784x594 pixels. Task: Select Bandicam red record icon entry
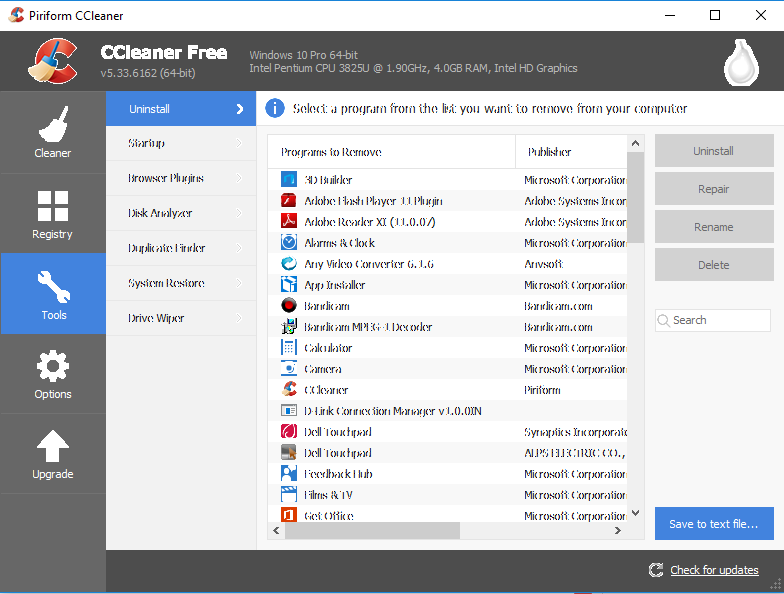pyautogui.click(x=288, y=306)
